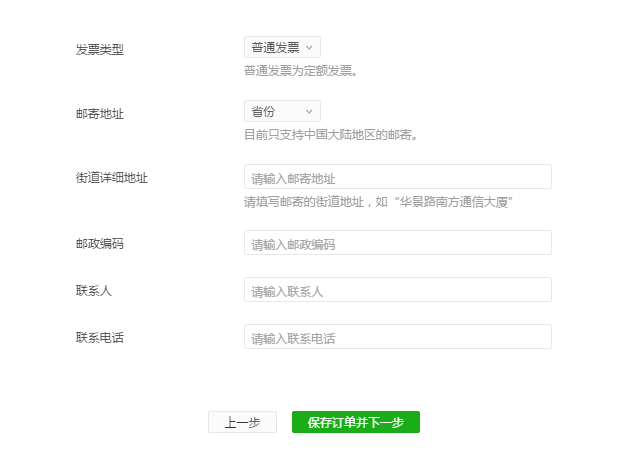Click the green 保存订单并下一步 button

(x=356, y=422)
